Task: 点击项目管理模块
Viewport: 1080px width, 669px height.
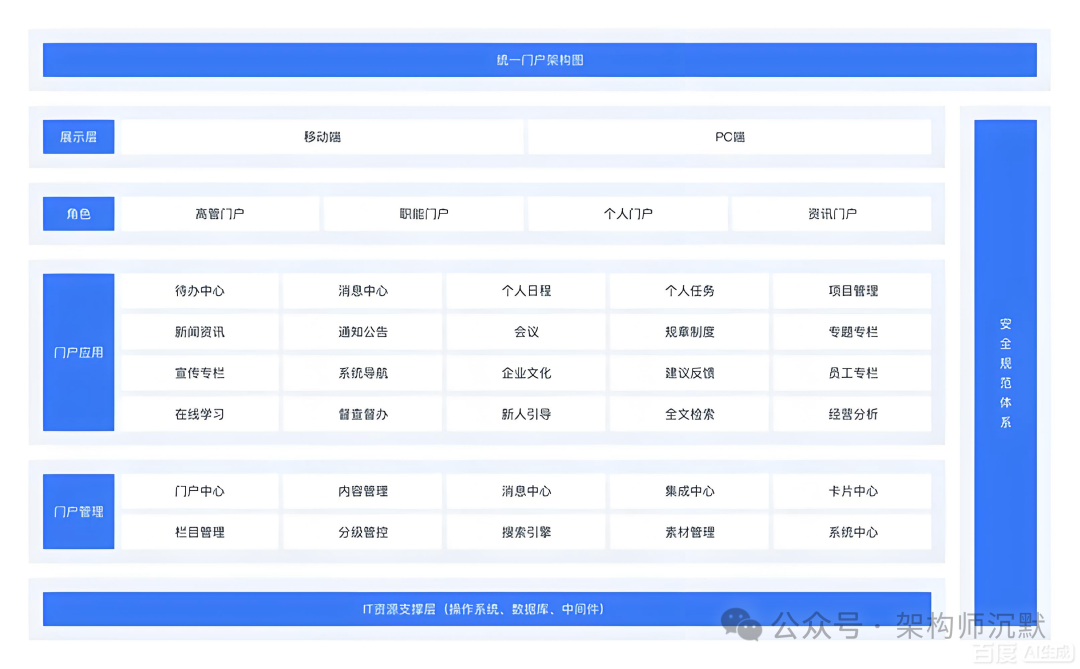Action: coord(852,291)
